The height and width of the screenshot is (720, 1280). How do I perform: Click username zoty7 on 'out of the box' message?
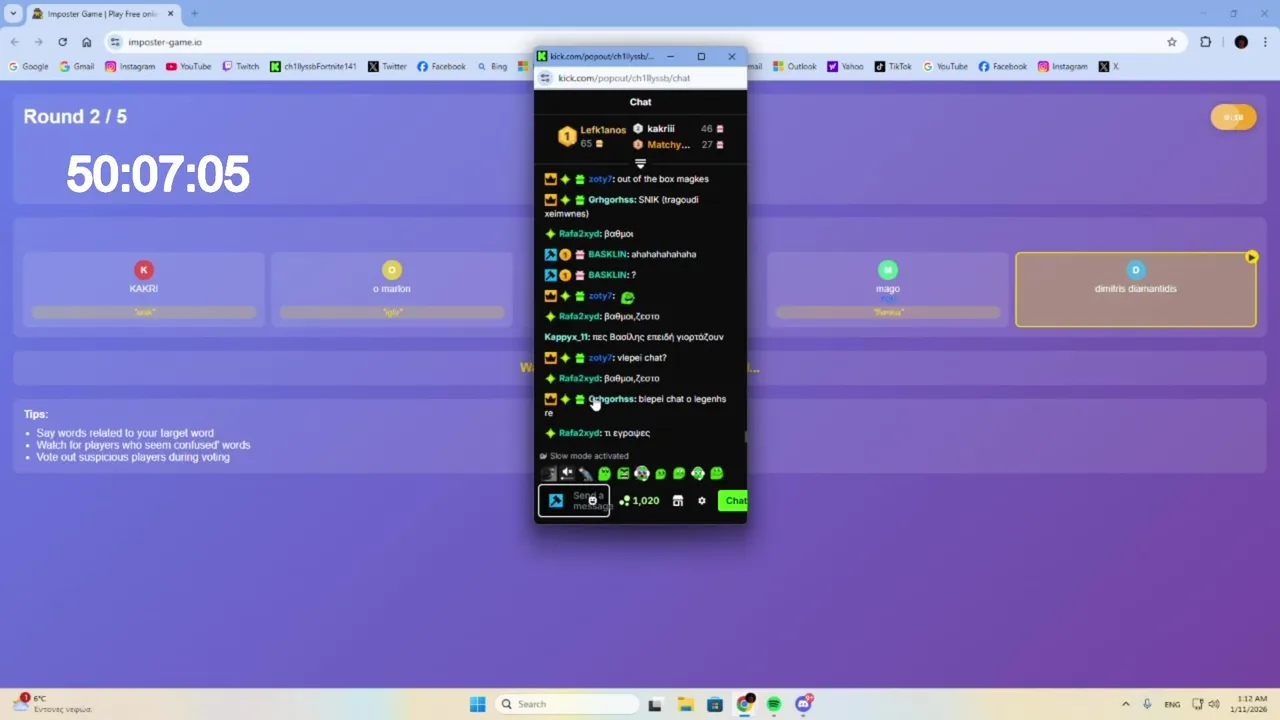click(600, 179)
